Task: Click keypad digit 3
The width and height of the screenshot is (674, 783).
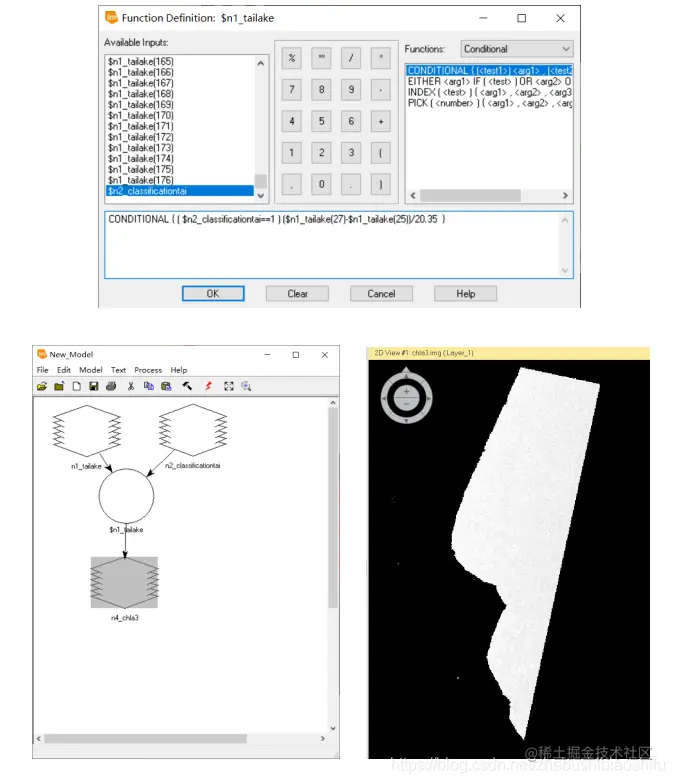Action: click(x=351, y=153)
